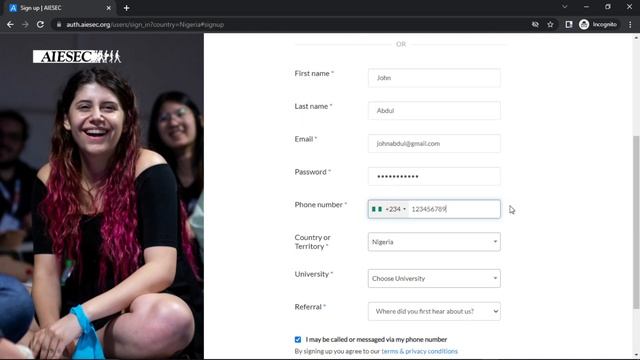Viewport: 640px width, 360px height.
Task: Uncheck the phone contact consent checkbox
Action: pyautogui.click(x=298, y=340)
